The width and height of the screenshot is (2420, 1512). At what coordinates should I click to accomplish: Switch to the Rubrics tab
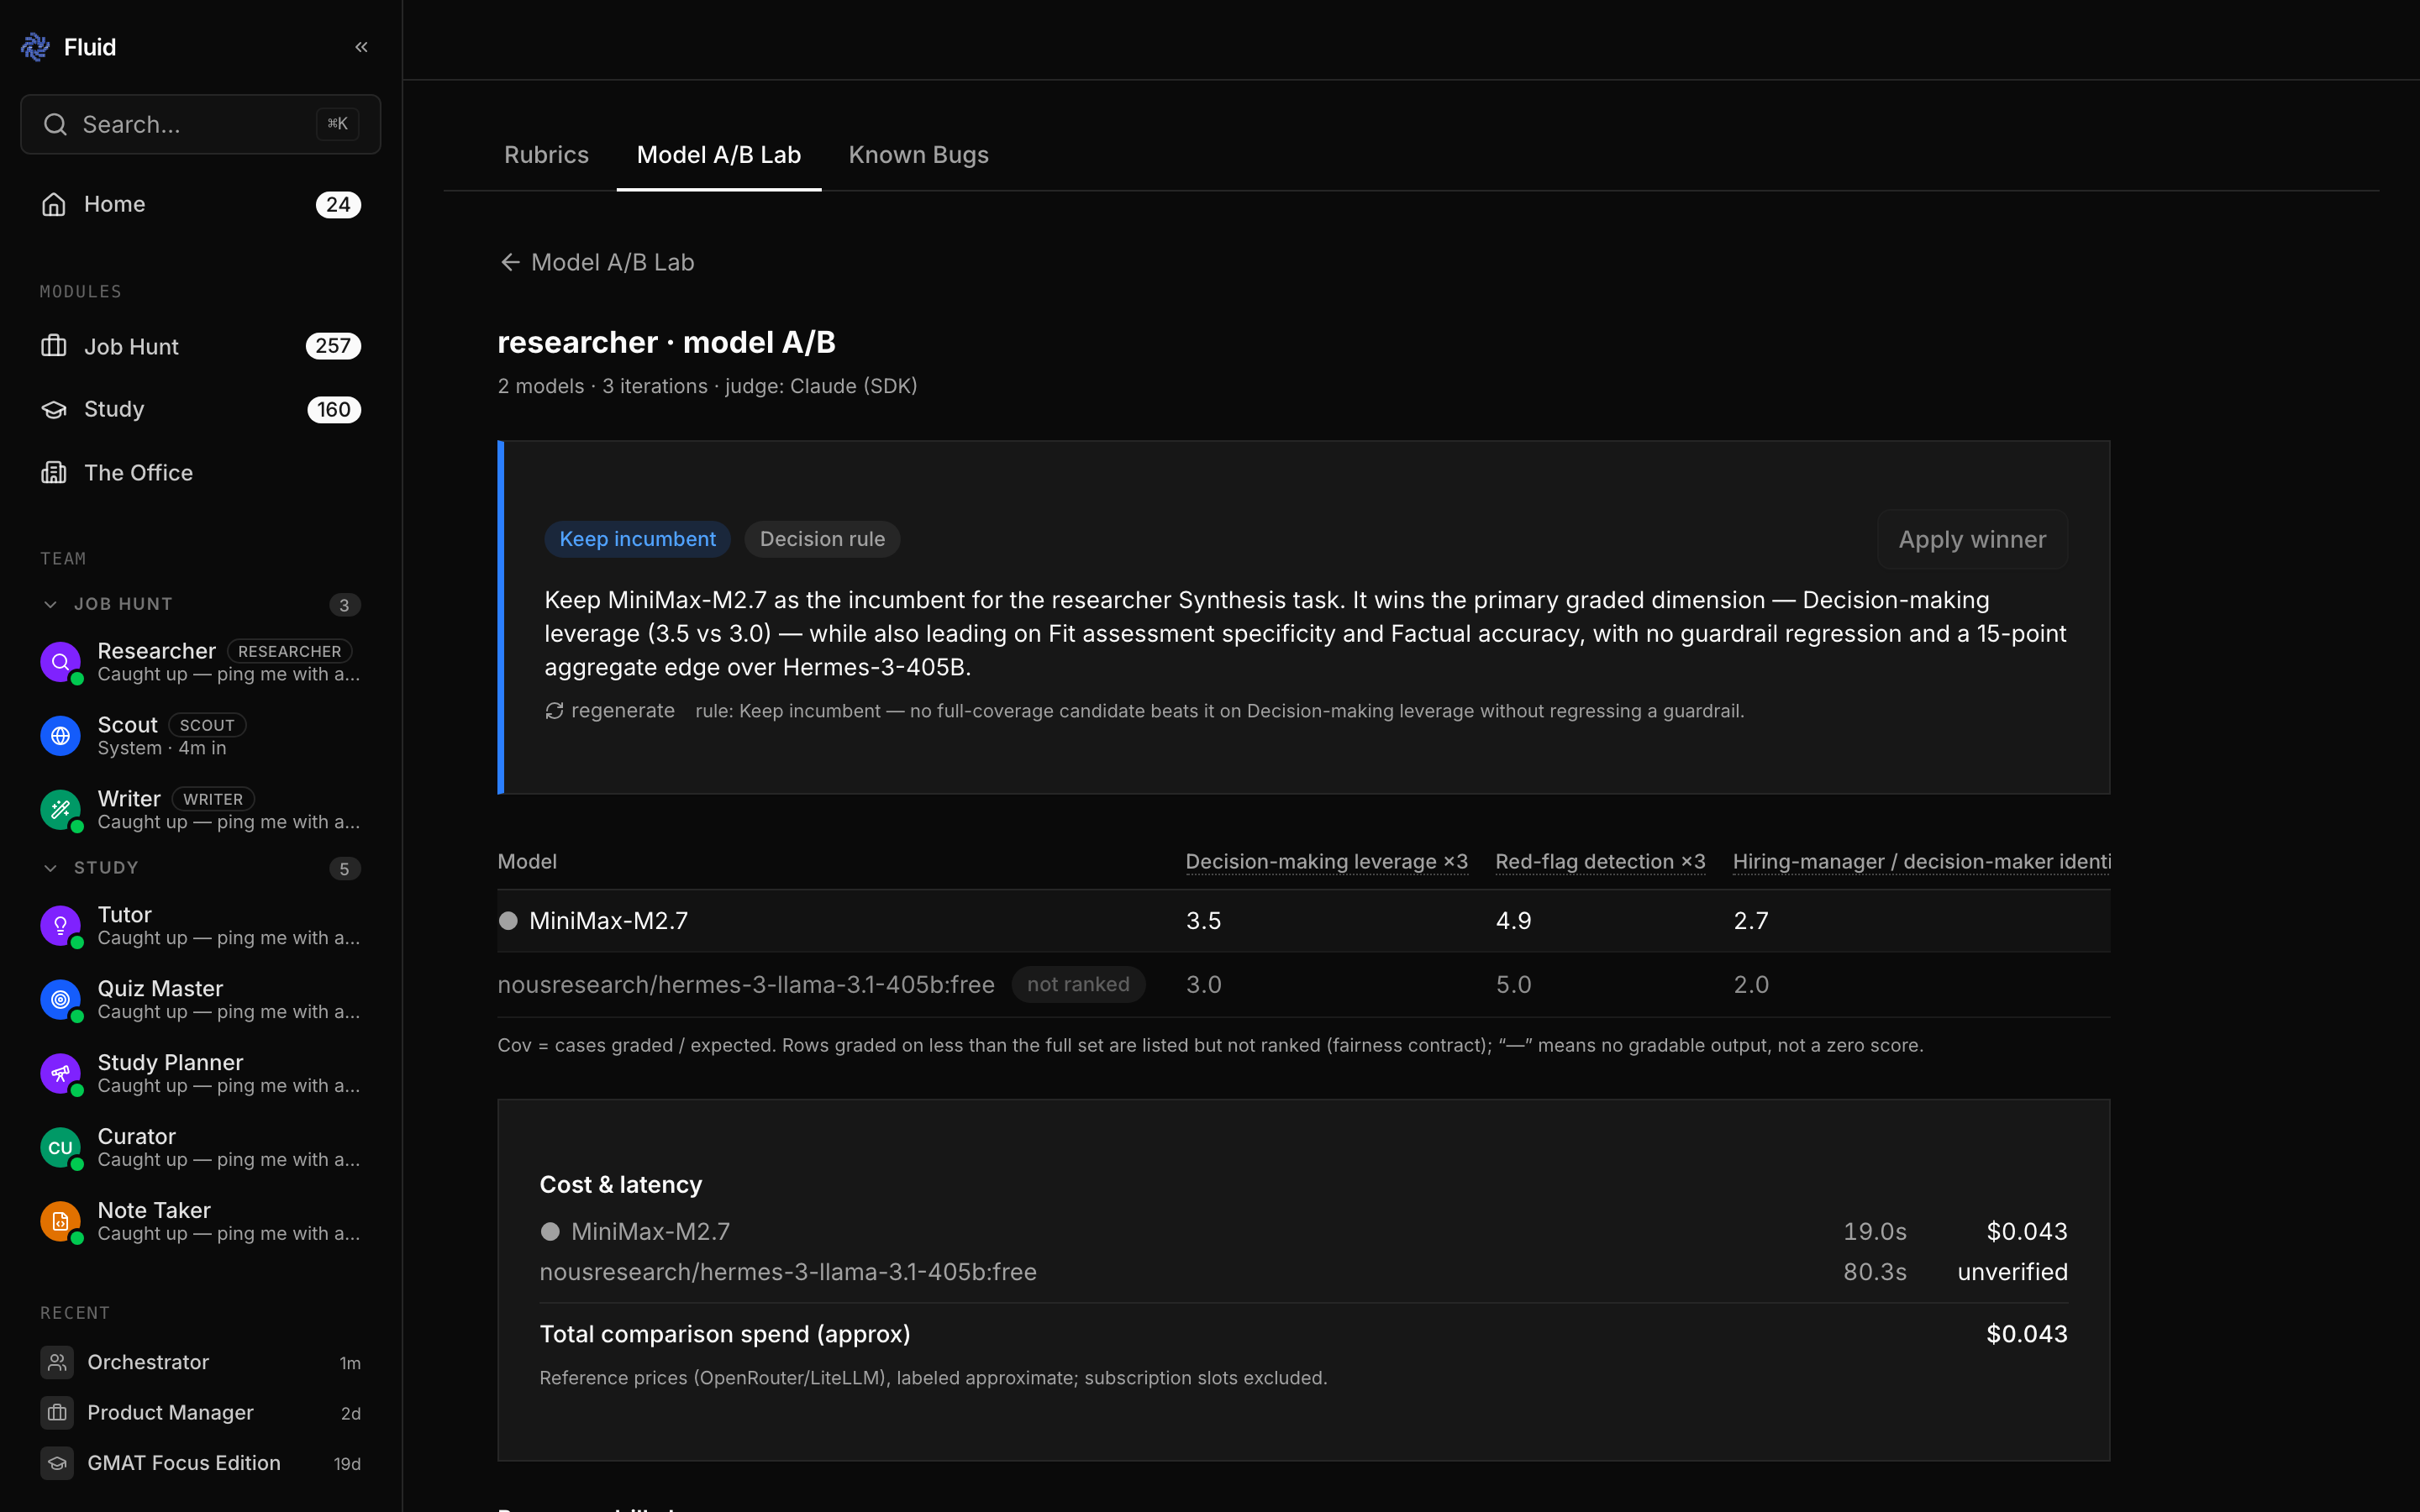[x=546, y=155]
